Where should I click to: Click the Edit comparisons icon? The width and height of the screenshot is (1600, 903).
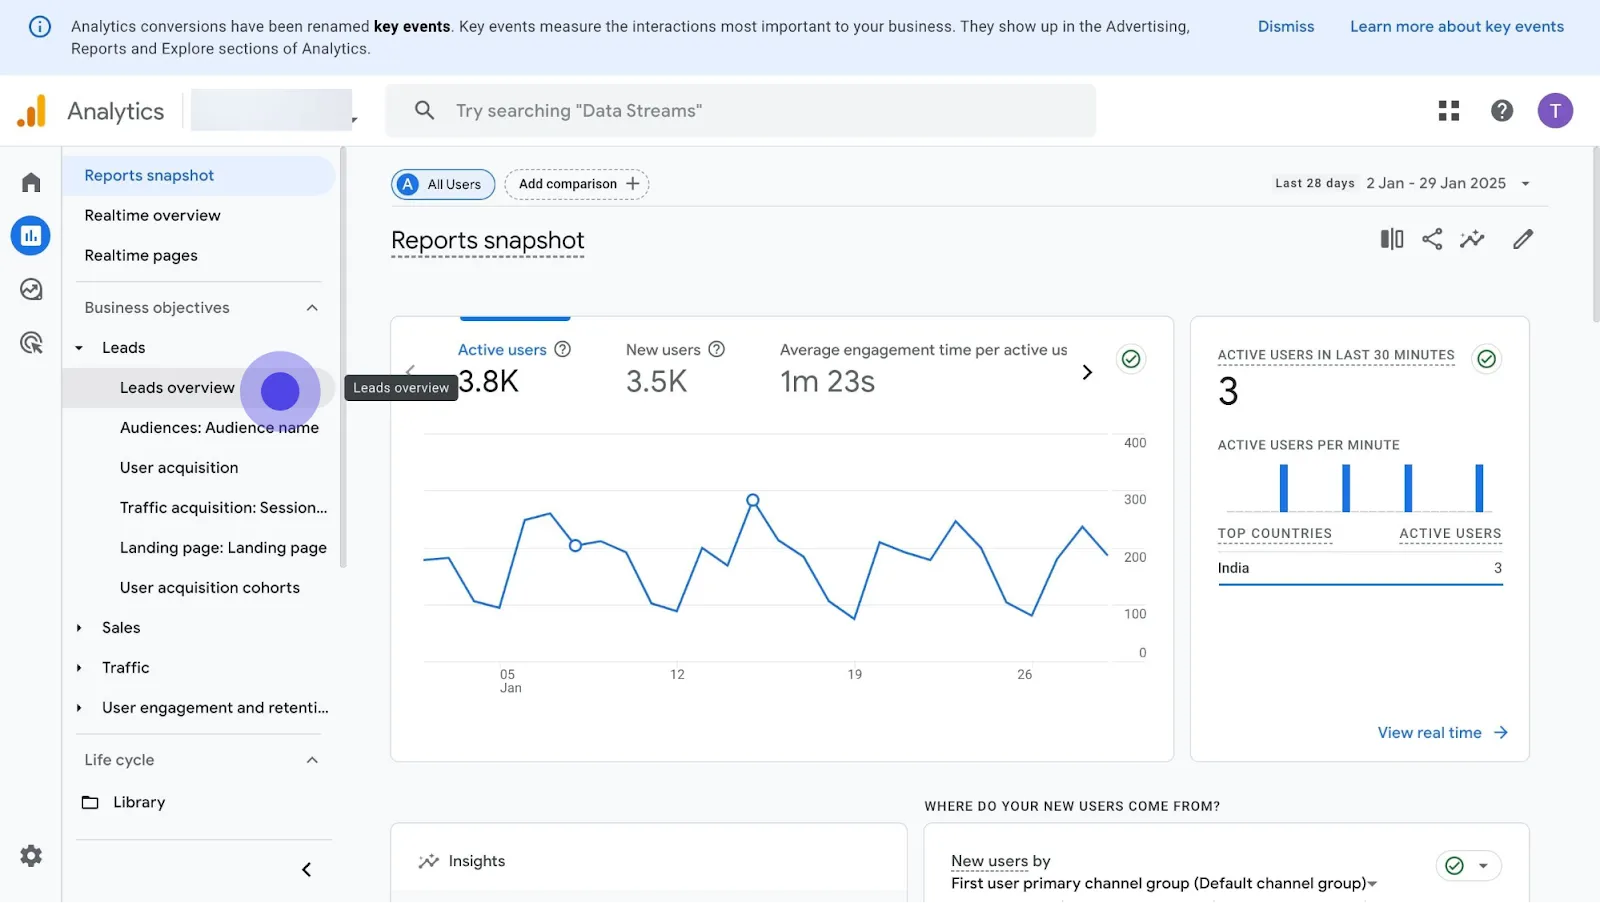coord(1392,239)
